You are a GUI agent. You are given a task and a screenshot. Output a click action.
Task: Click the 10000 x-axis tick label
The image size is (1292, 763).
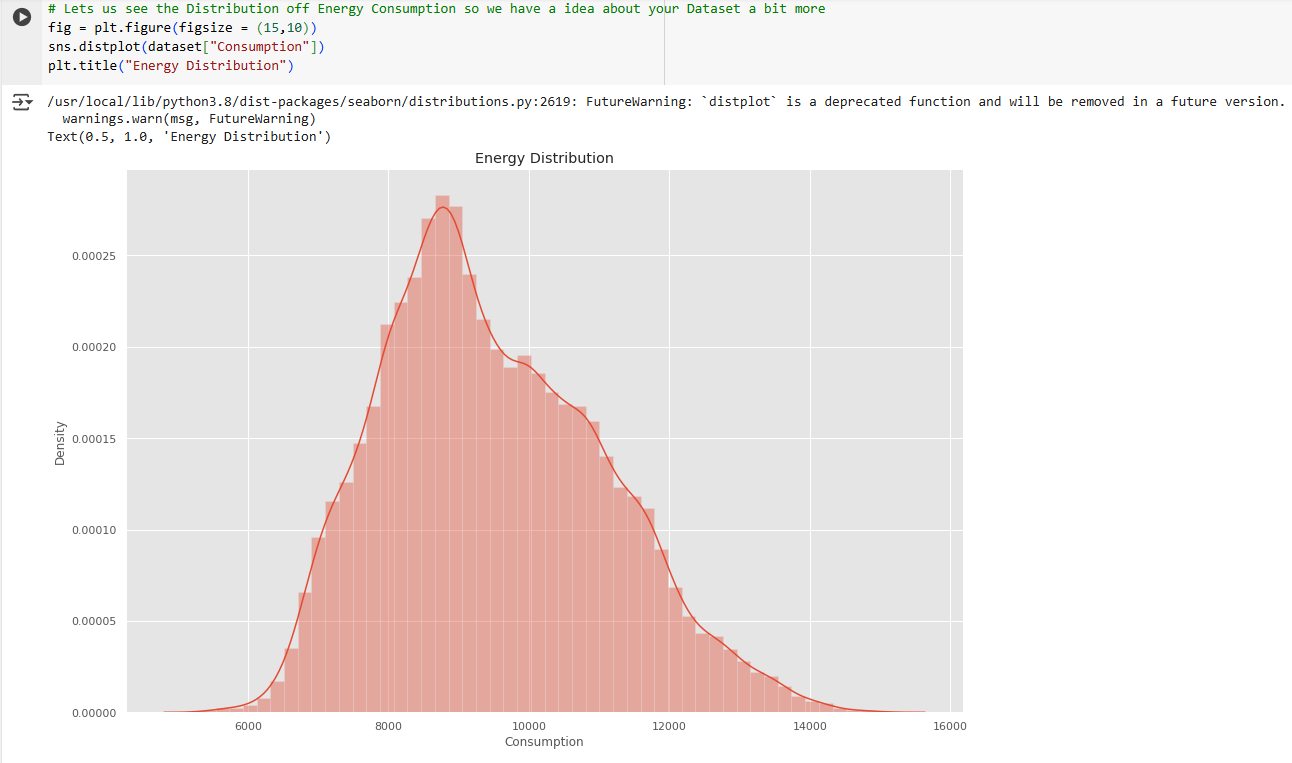point(528,726)
